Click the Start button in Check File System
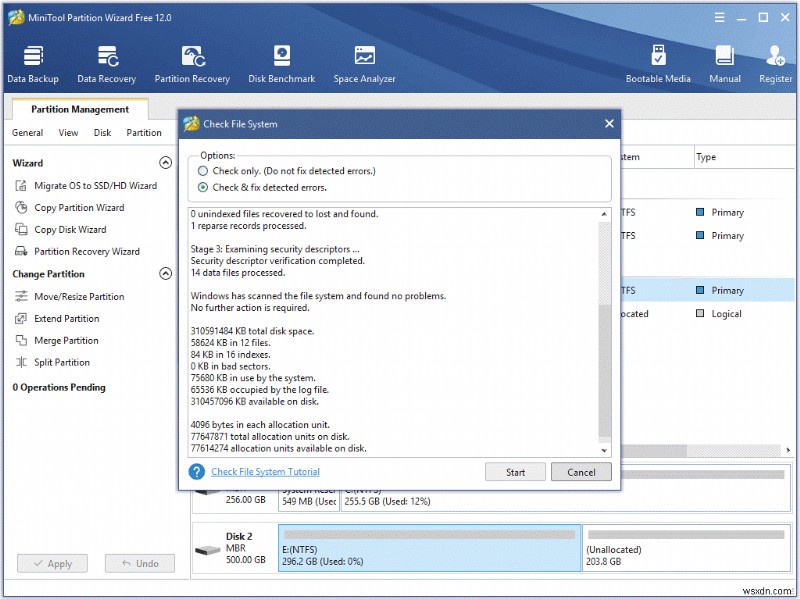 (x=515, y=471)
